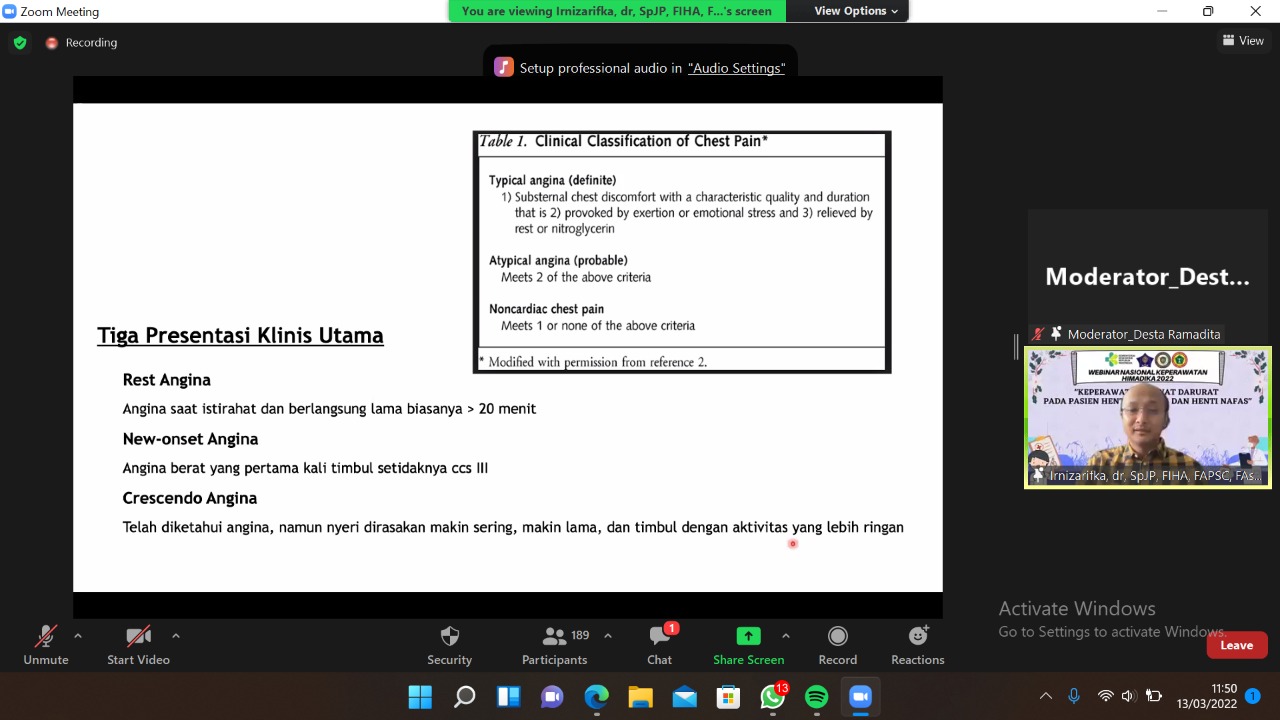This screenshot has width=1280, height=720.
Task: Click the system tray volume icon
Action: pos(1128,697)
